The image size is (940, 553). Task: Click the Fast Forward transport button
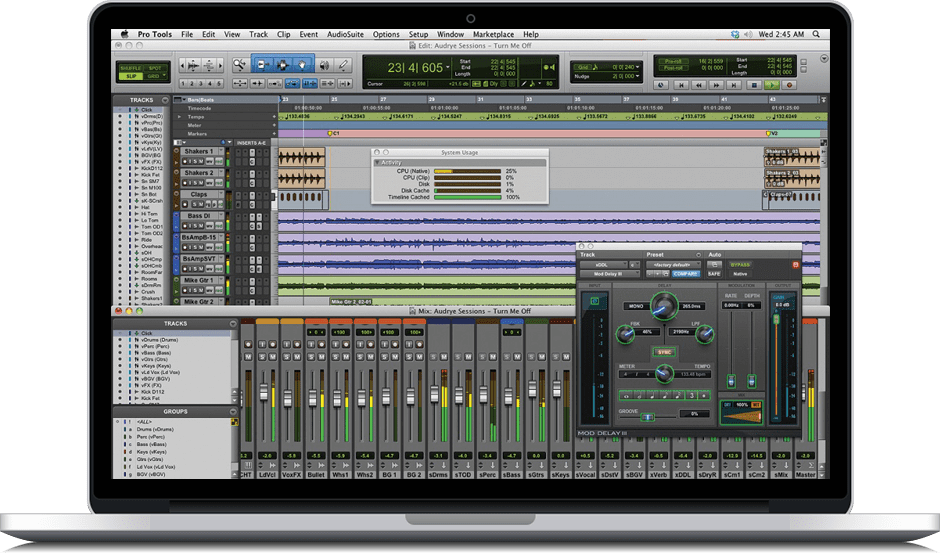[716, 85]
